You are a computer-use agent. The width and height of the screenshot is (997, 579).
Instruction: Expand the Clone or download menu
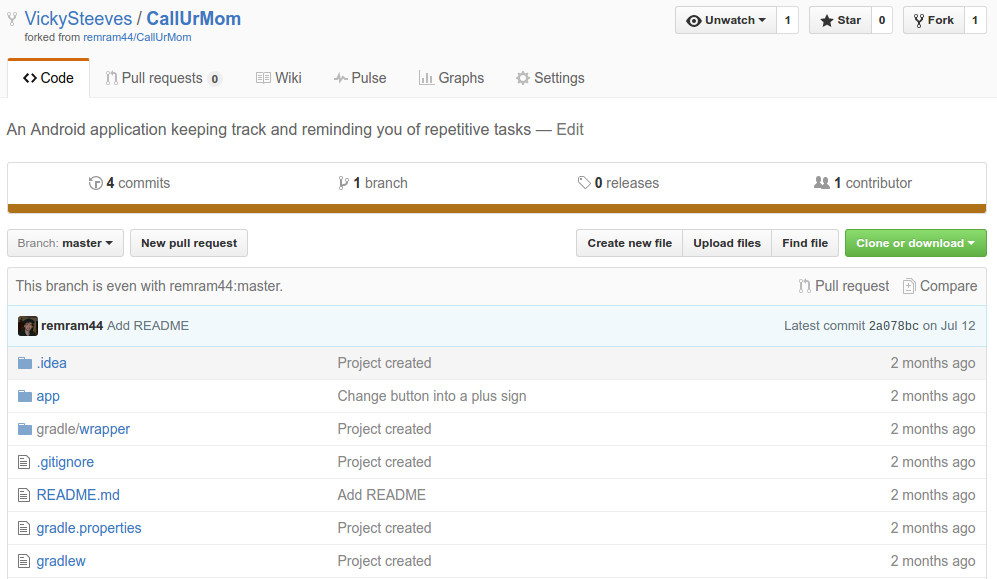click(x=916, y=243)
